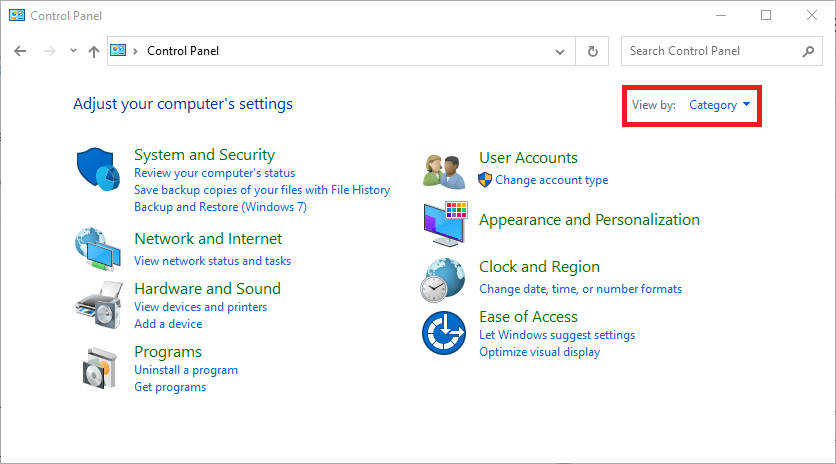Open Save backup copies with File History
Image resolution: width=836 pixels, height=464 pixels.
pos(262,190)
